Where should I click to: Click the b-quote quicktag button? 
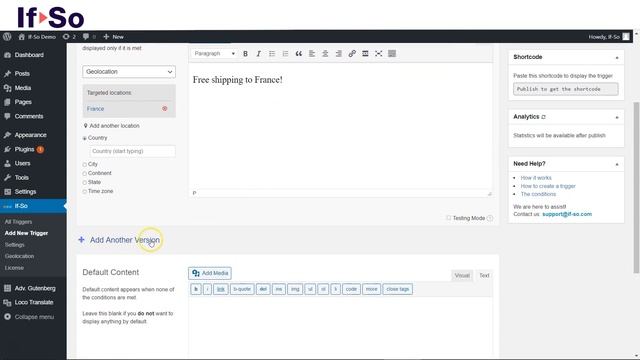[242, 289]
